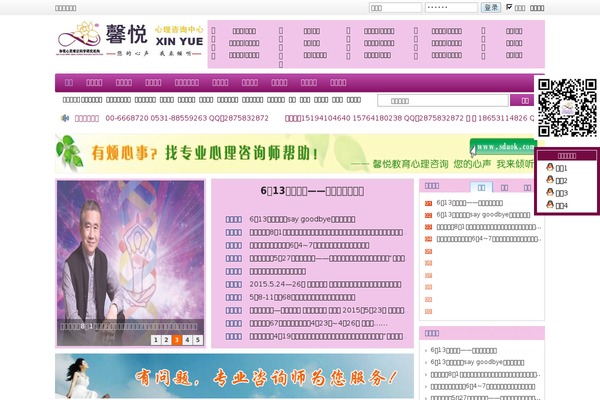Open center list article containing 'say goodbye'
Viewport: 600px width, 400px height.
pos(302,219)
